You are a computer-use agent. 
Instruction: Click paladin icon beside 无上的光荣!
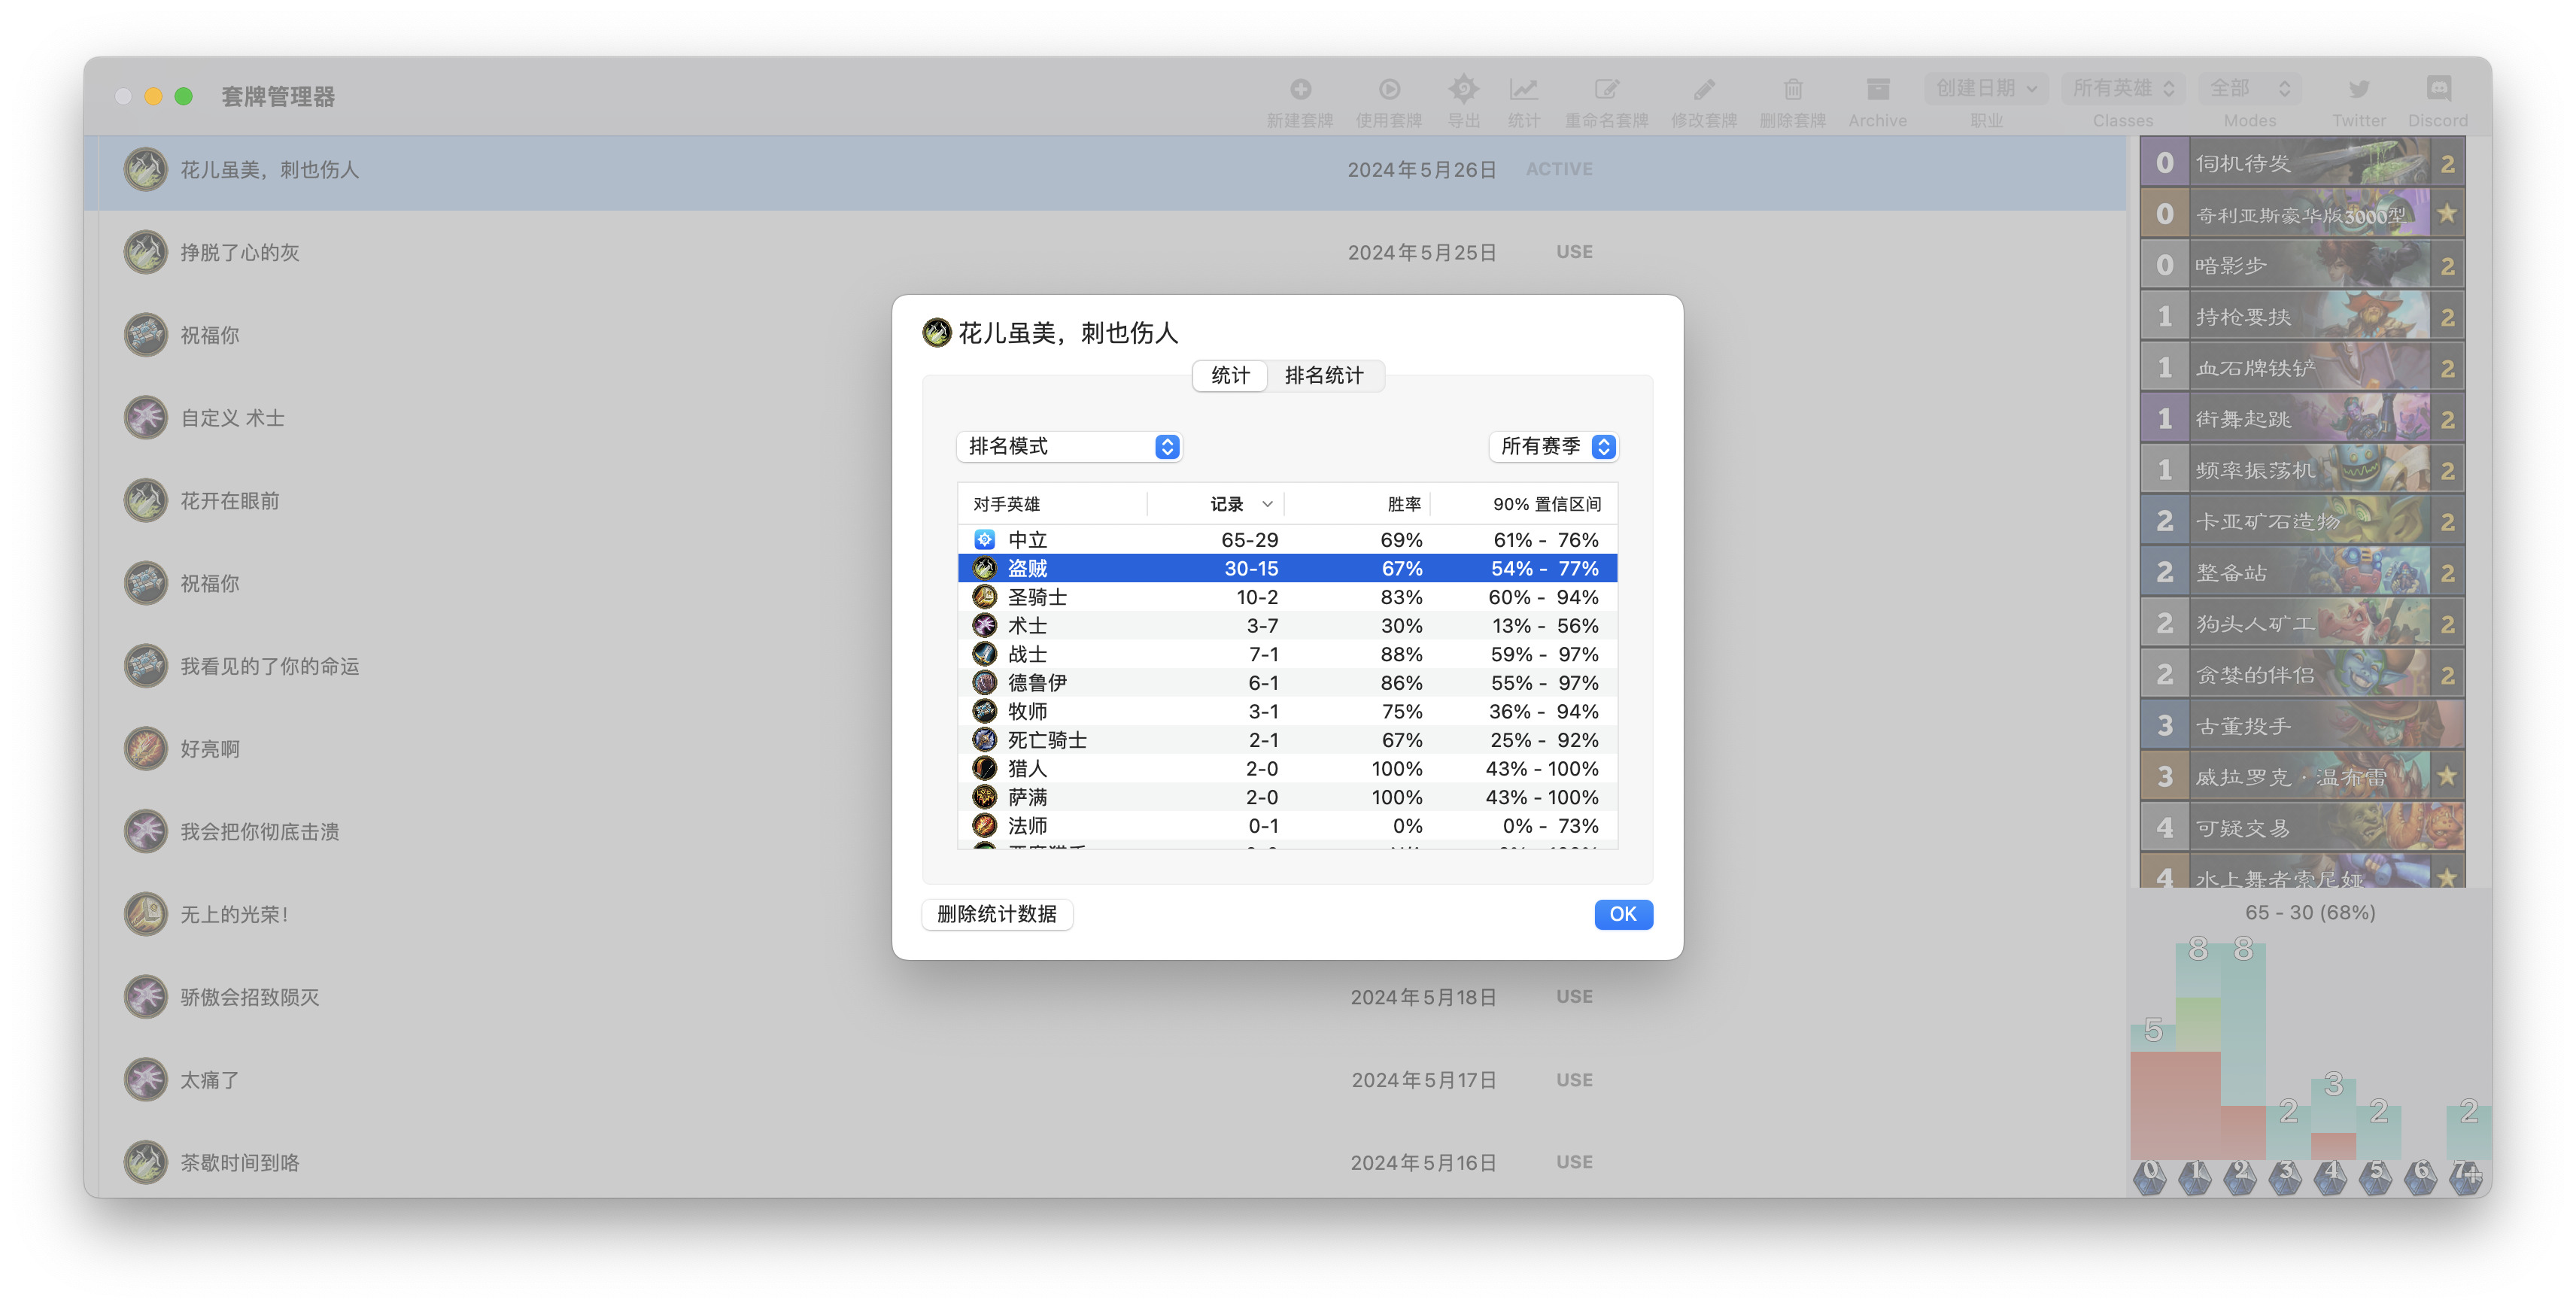[146, 914]
